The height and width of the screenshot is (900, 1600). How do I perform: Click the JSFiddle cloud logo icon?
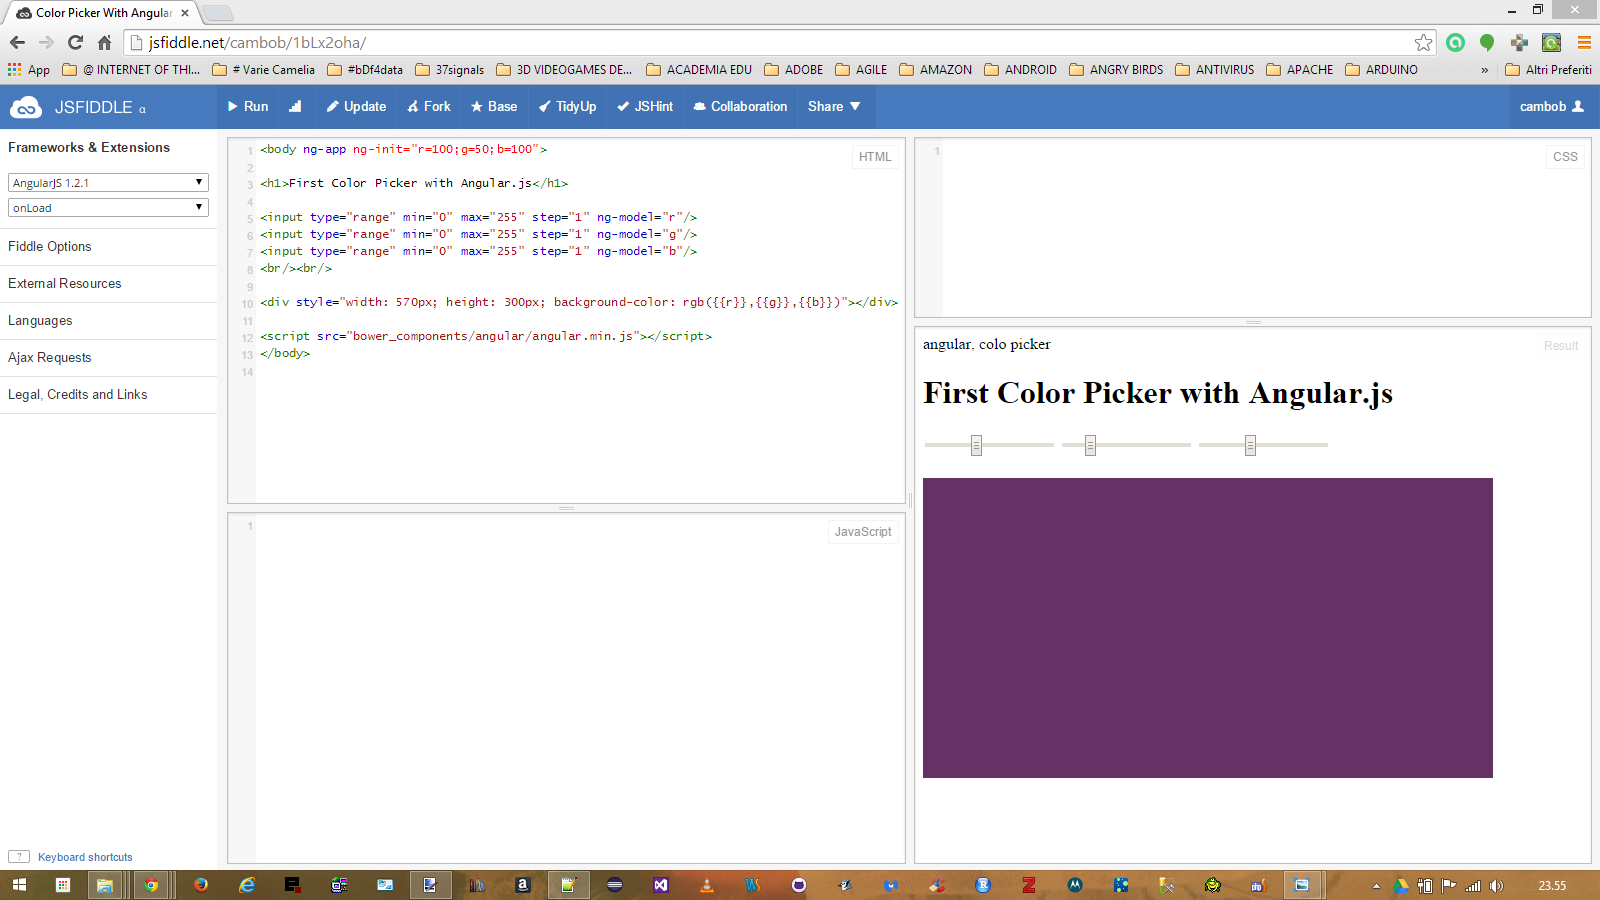point(26,107)
